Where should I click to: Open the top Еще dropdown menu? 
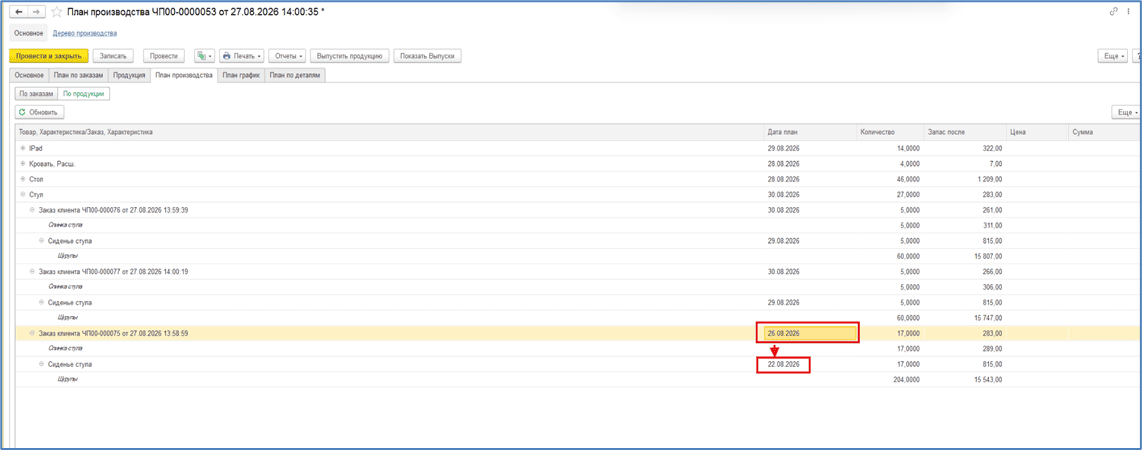[1114, 56]
